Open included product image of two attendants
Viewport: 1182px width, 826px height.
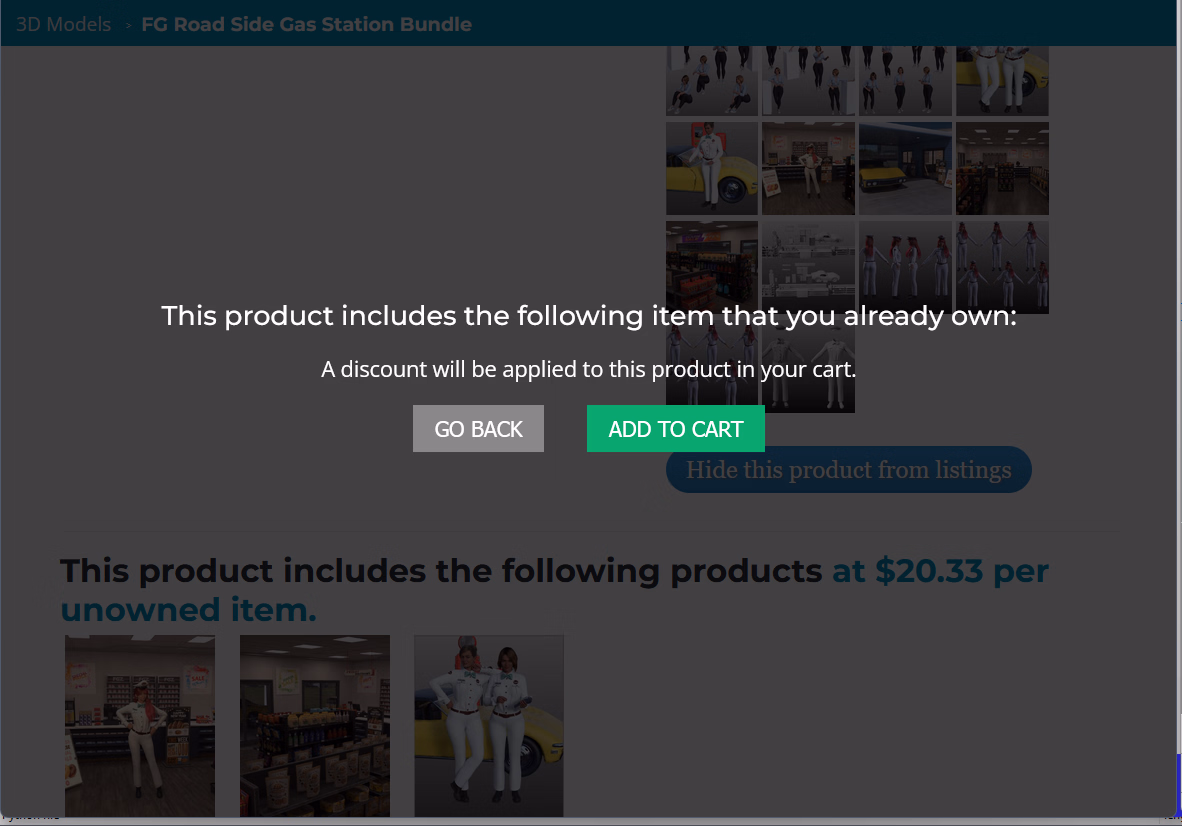(x=489, y=725)
